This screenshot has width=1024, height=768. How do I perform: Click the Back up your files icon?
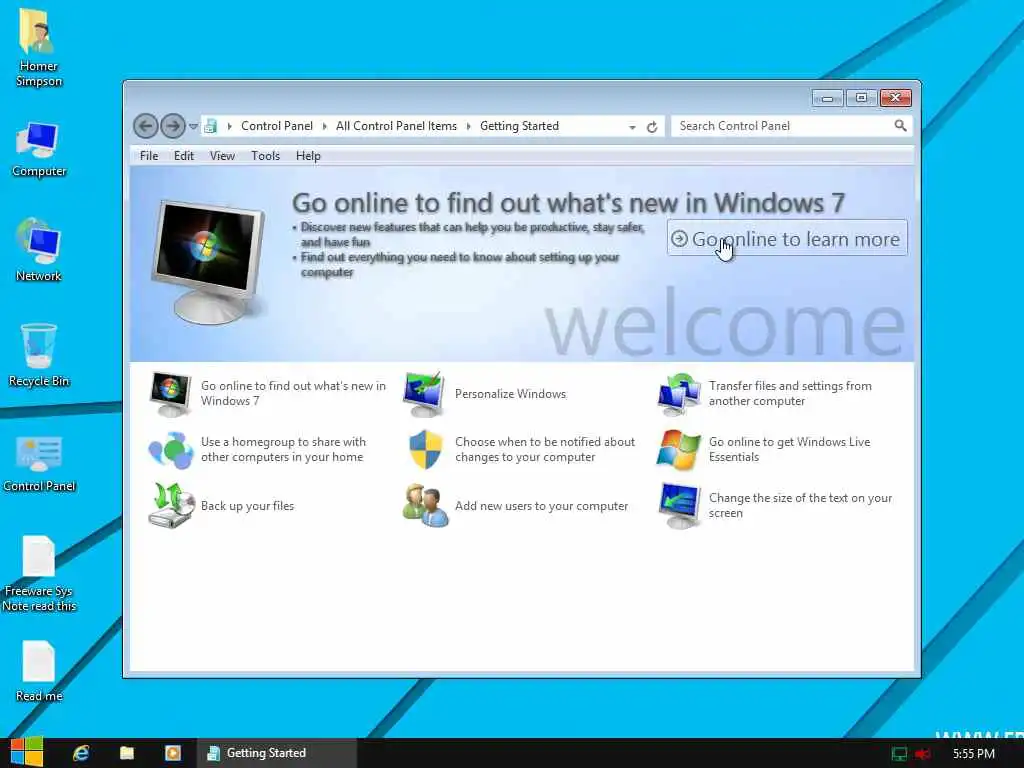click(172, 505)
